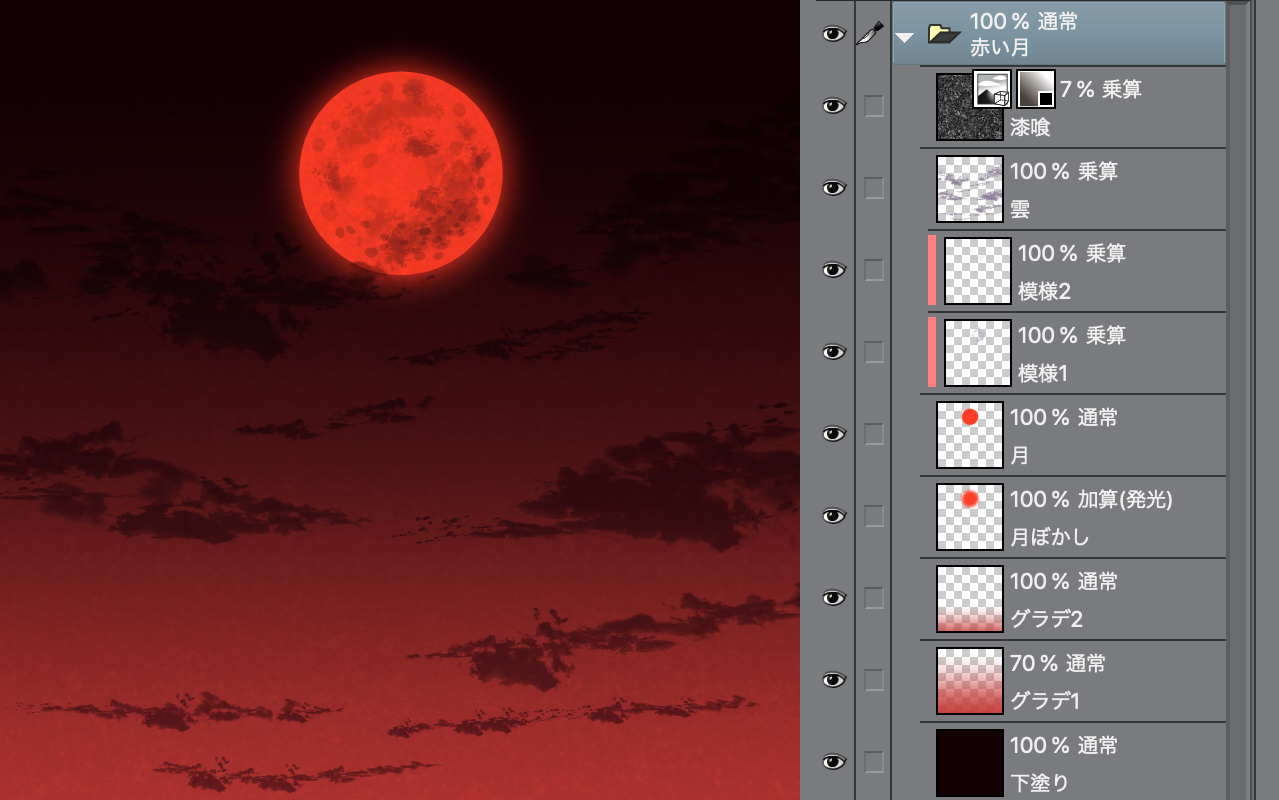
Task: Toggle the lock box of 模様1 layer
Action: (874, 352)
